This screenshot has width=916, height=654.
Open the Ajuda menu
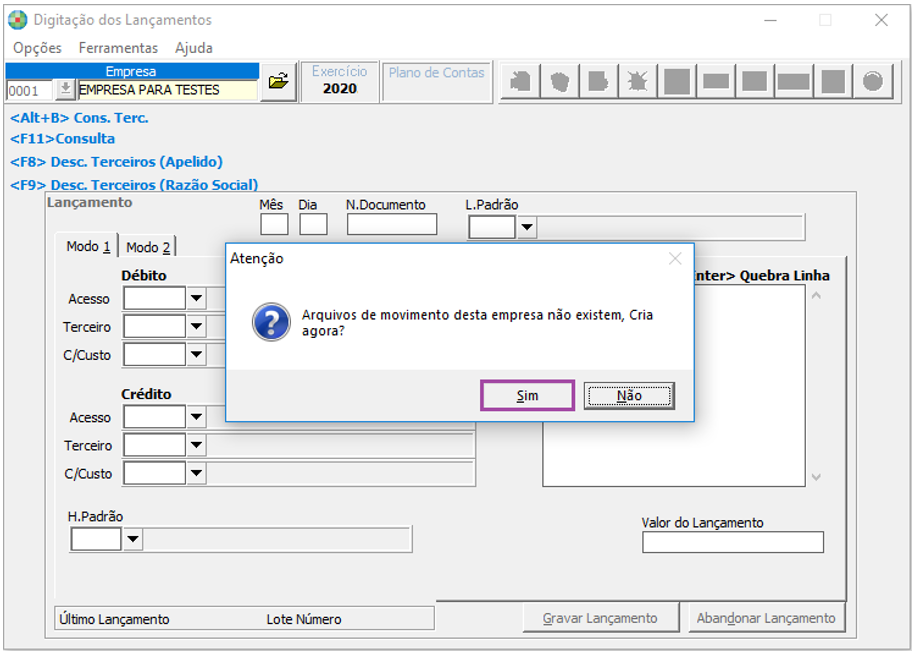point(193,48)
